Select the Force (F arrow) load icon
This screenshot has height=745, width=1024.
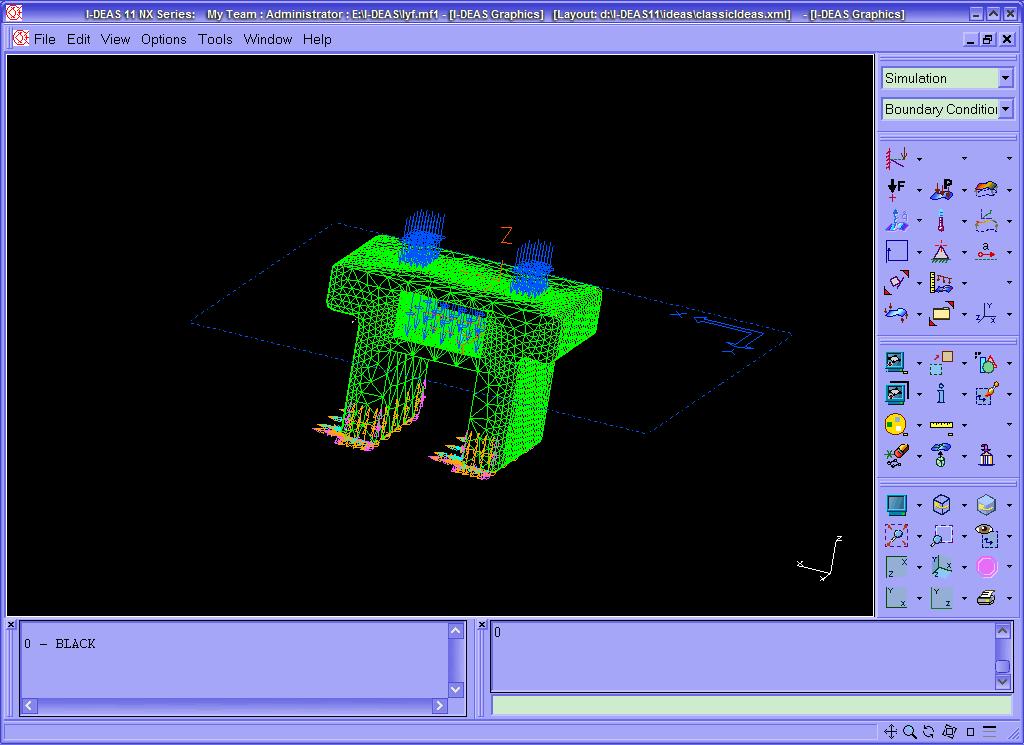point(896,189)
